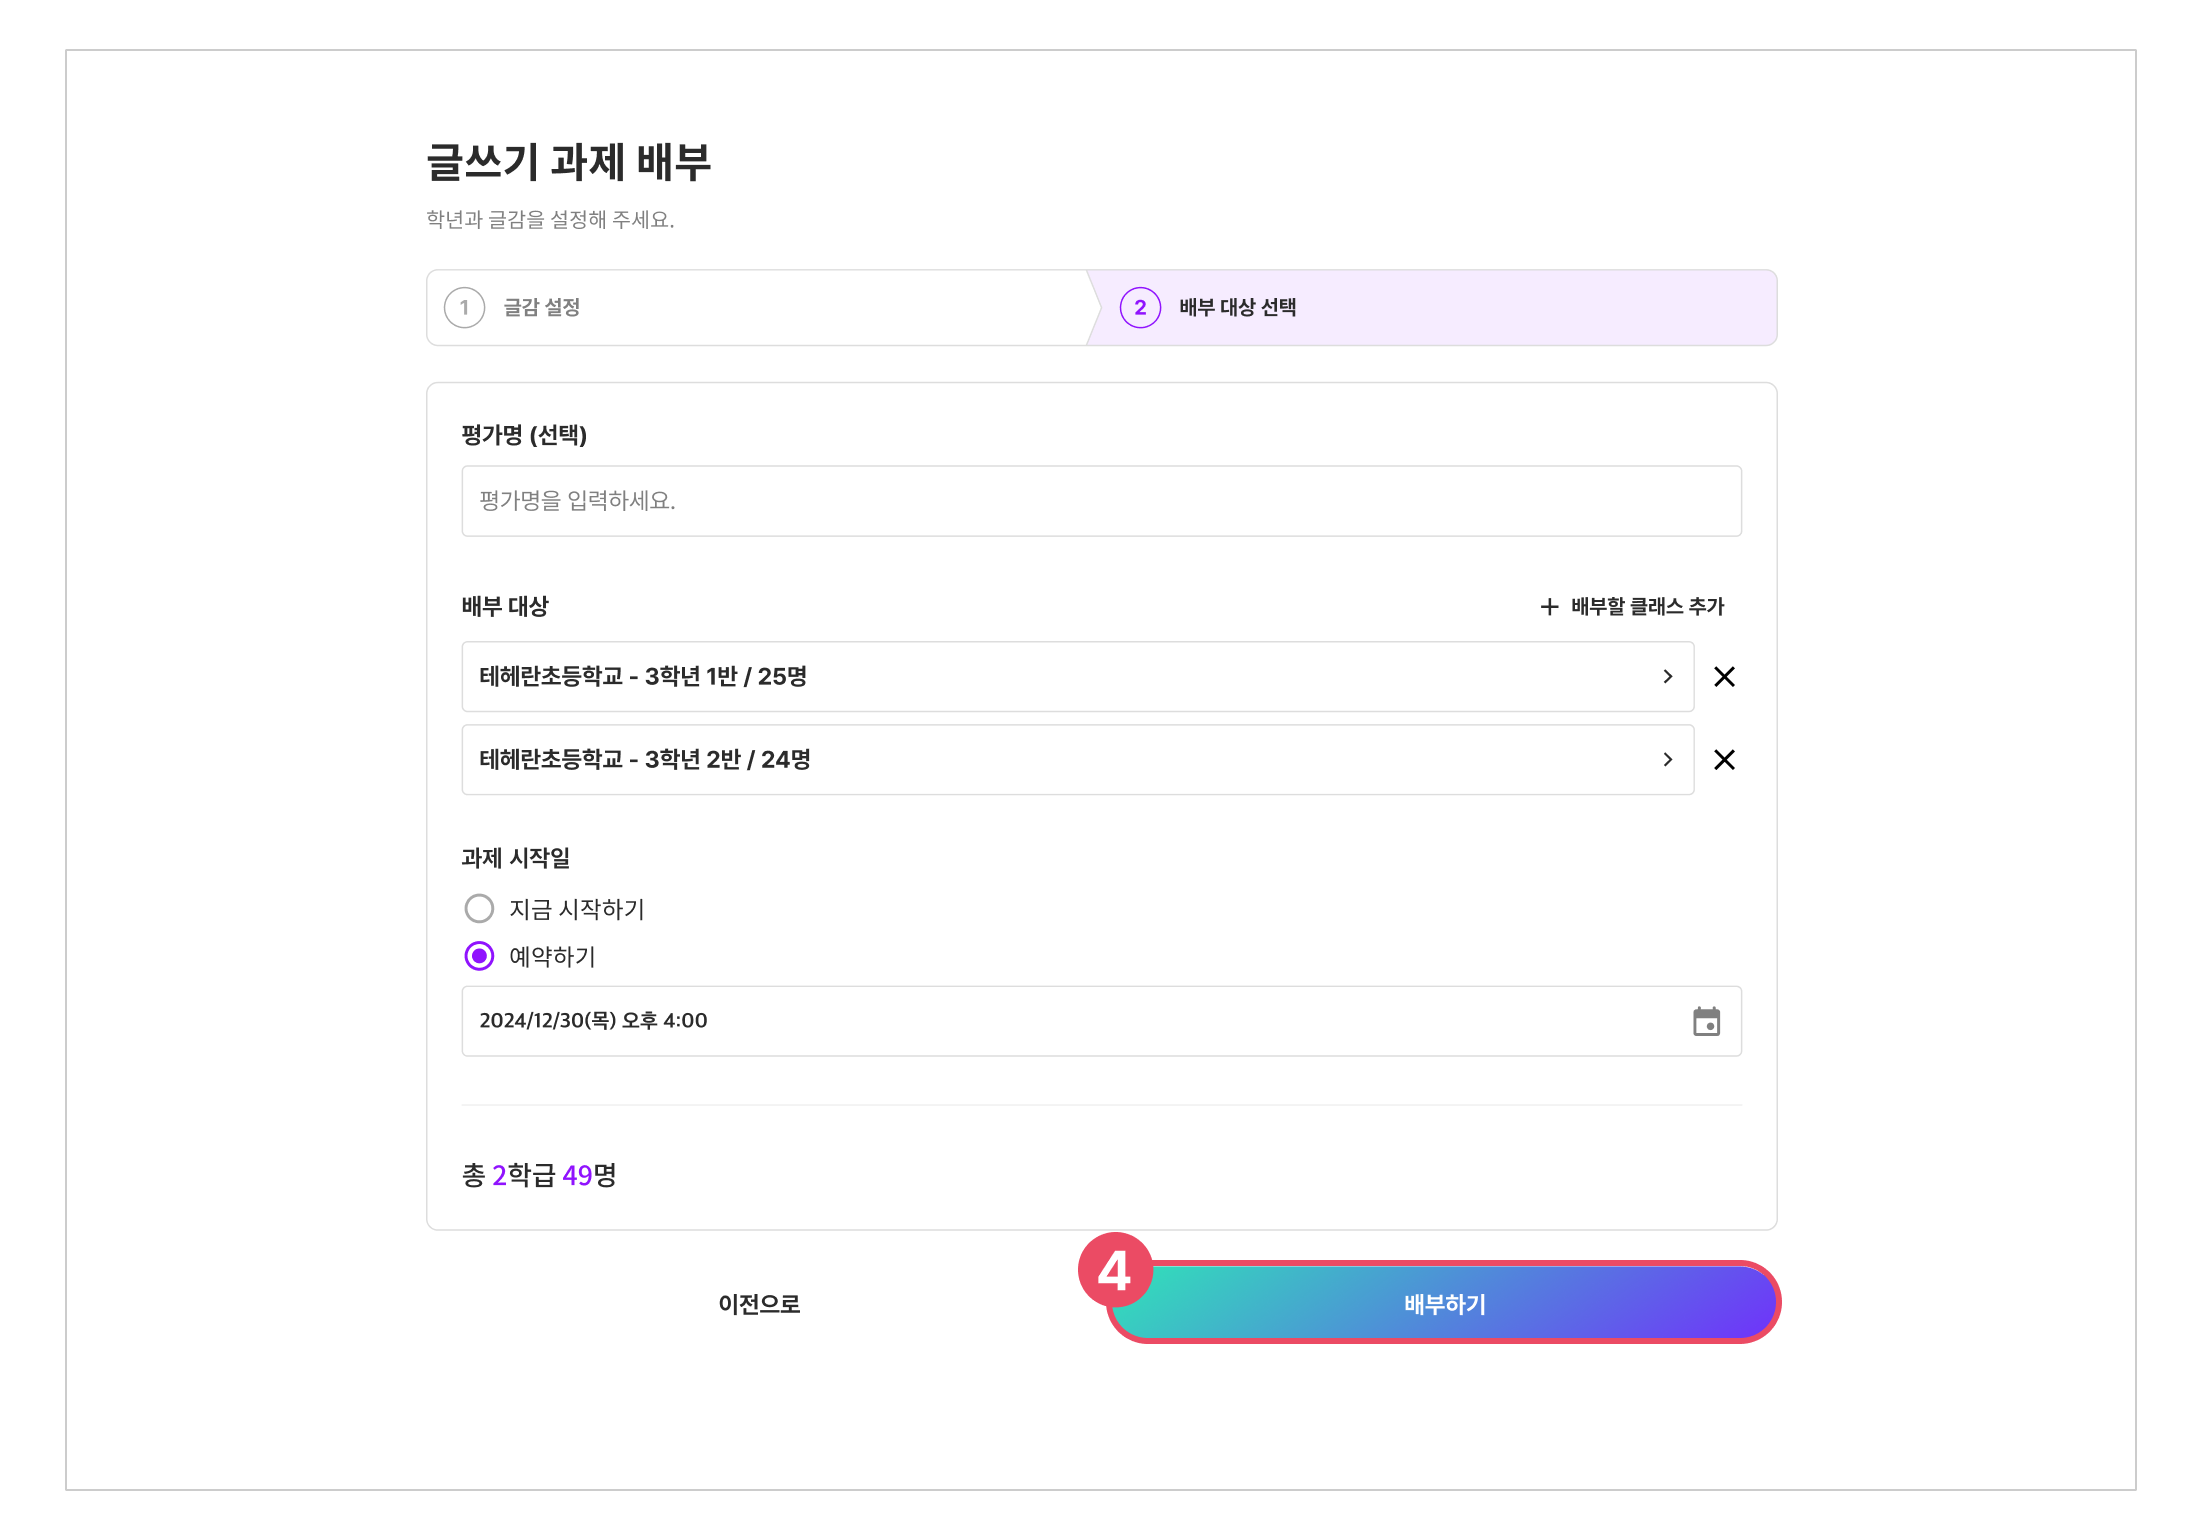Select the 예약하기 radio button
Image resolution: width=2200 pixels, height=1540 pixels.
(x=479, y=956)
